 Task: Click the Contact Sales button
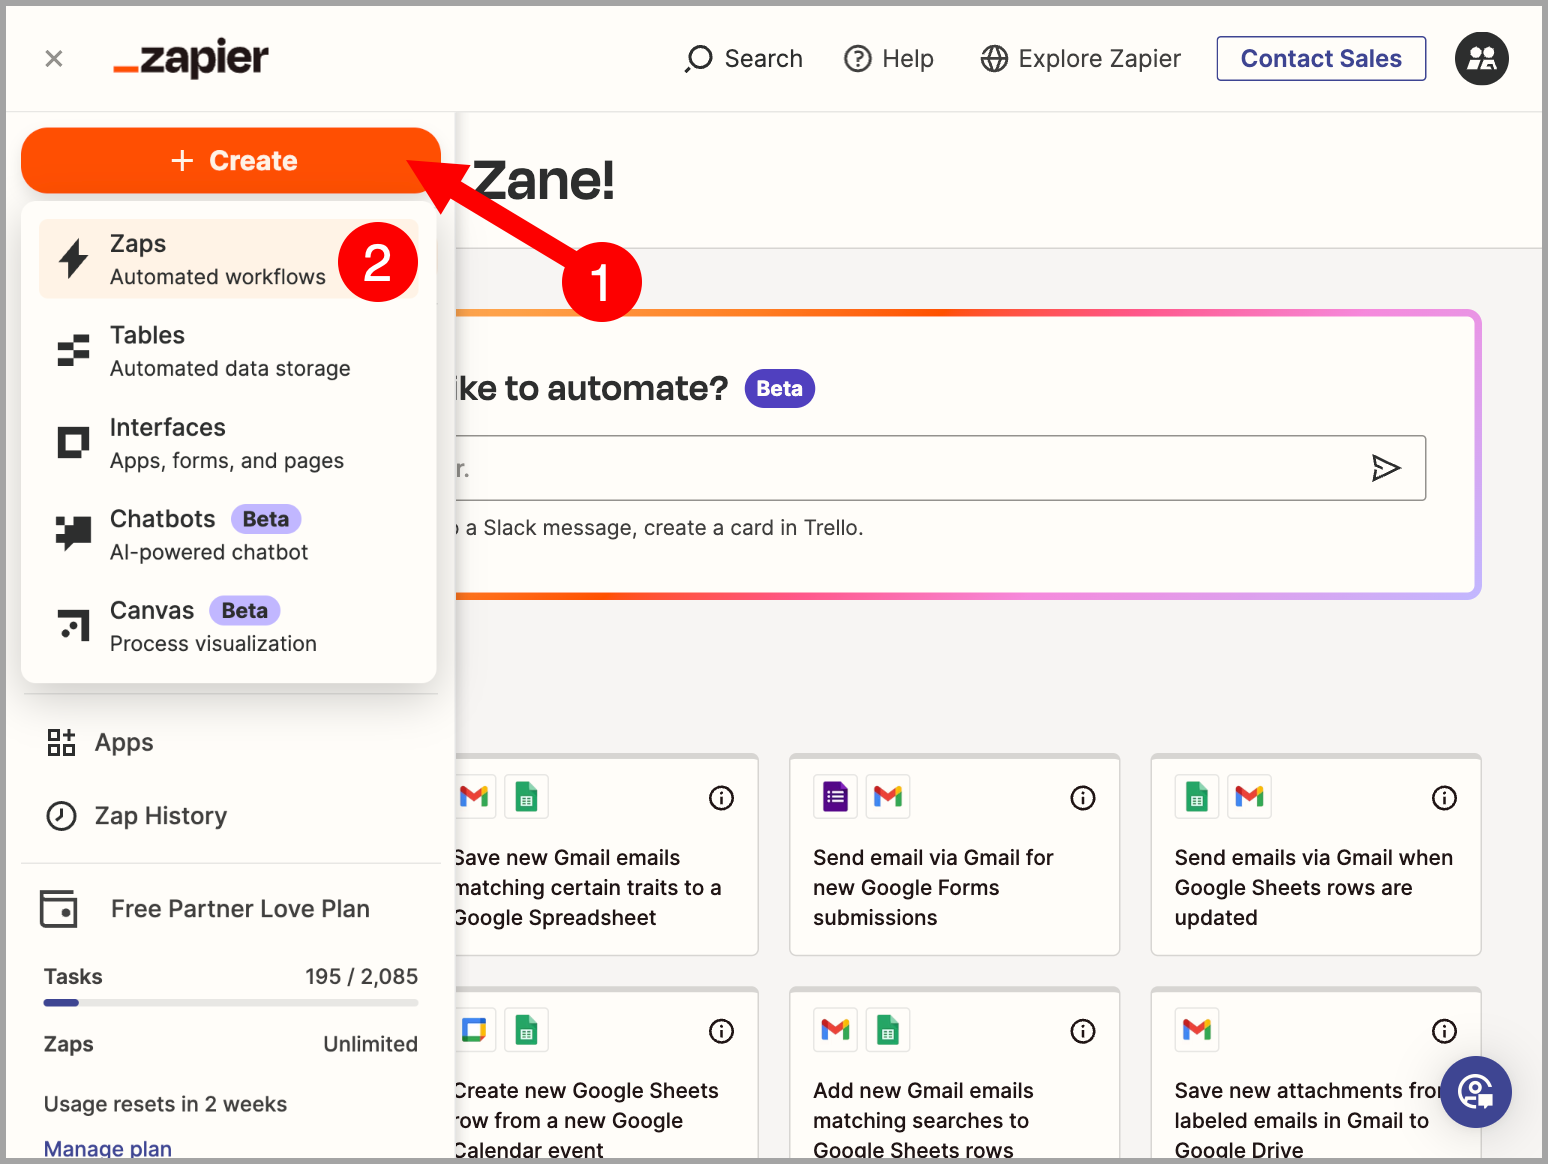tap(1321, 59)
